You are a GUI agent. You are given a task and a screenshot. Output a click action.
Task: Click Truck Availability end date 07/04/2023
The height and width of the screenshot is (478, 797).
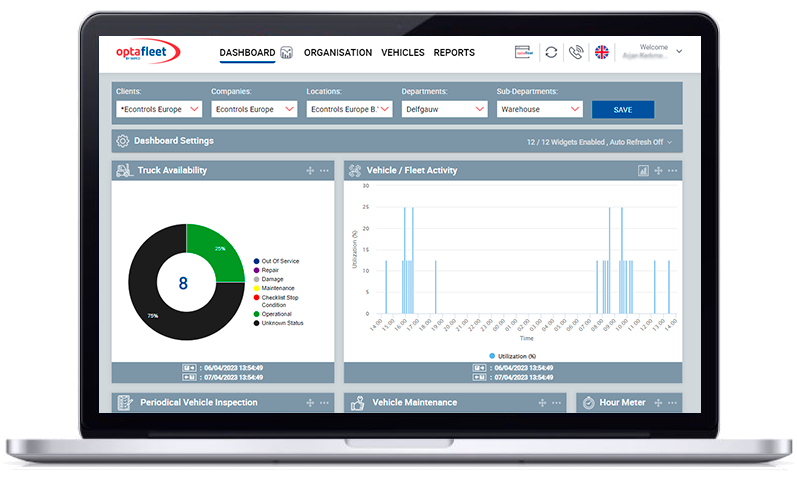click(233, 377)
